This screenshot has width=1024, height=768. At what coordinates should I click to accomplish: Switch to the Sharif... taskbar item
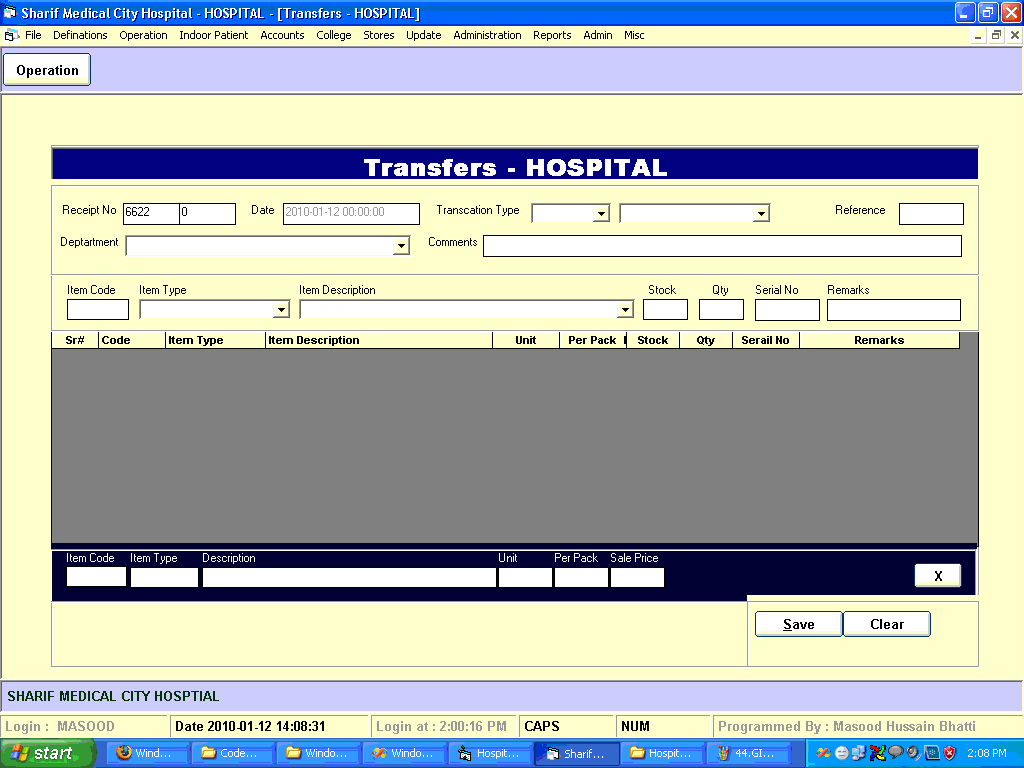click(x=576, y=753)
